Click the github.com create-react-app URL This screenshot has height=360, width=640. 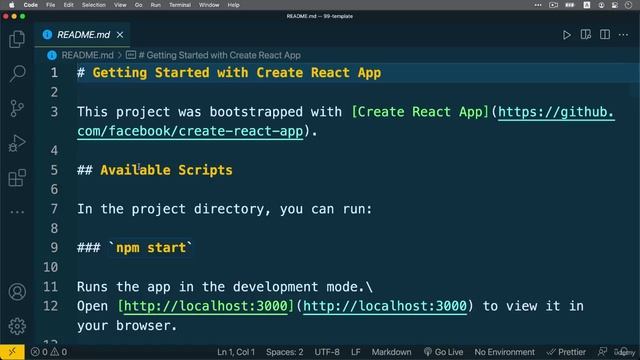(346, 122)
